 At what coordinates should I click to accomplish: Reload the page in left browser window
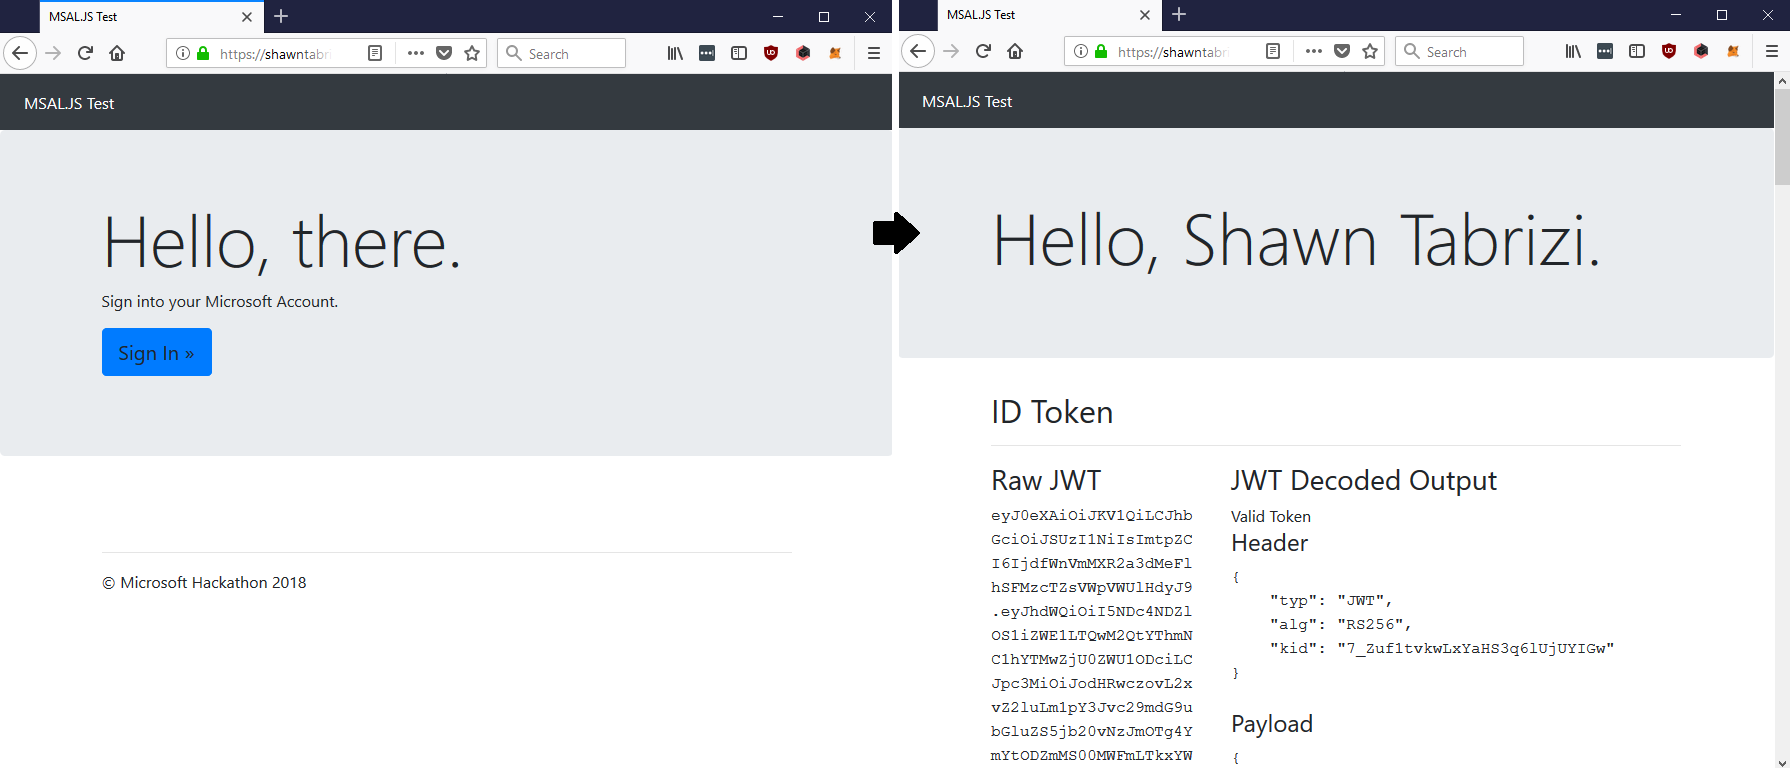pyautogui.click(x=85, y=53)
